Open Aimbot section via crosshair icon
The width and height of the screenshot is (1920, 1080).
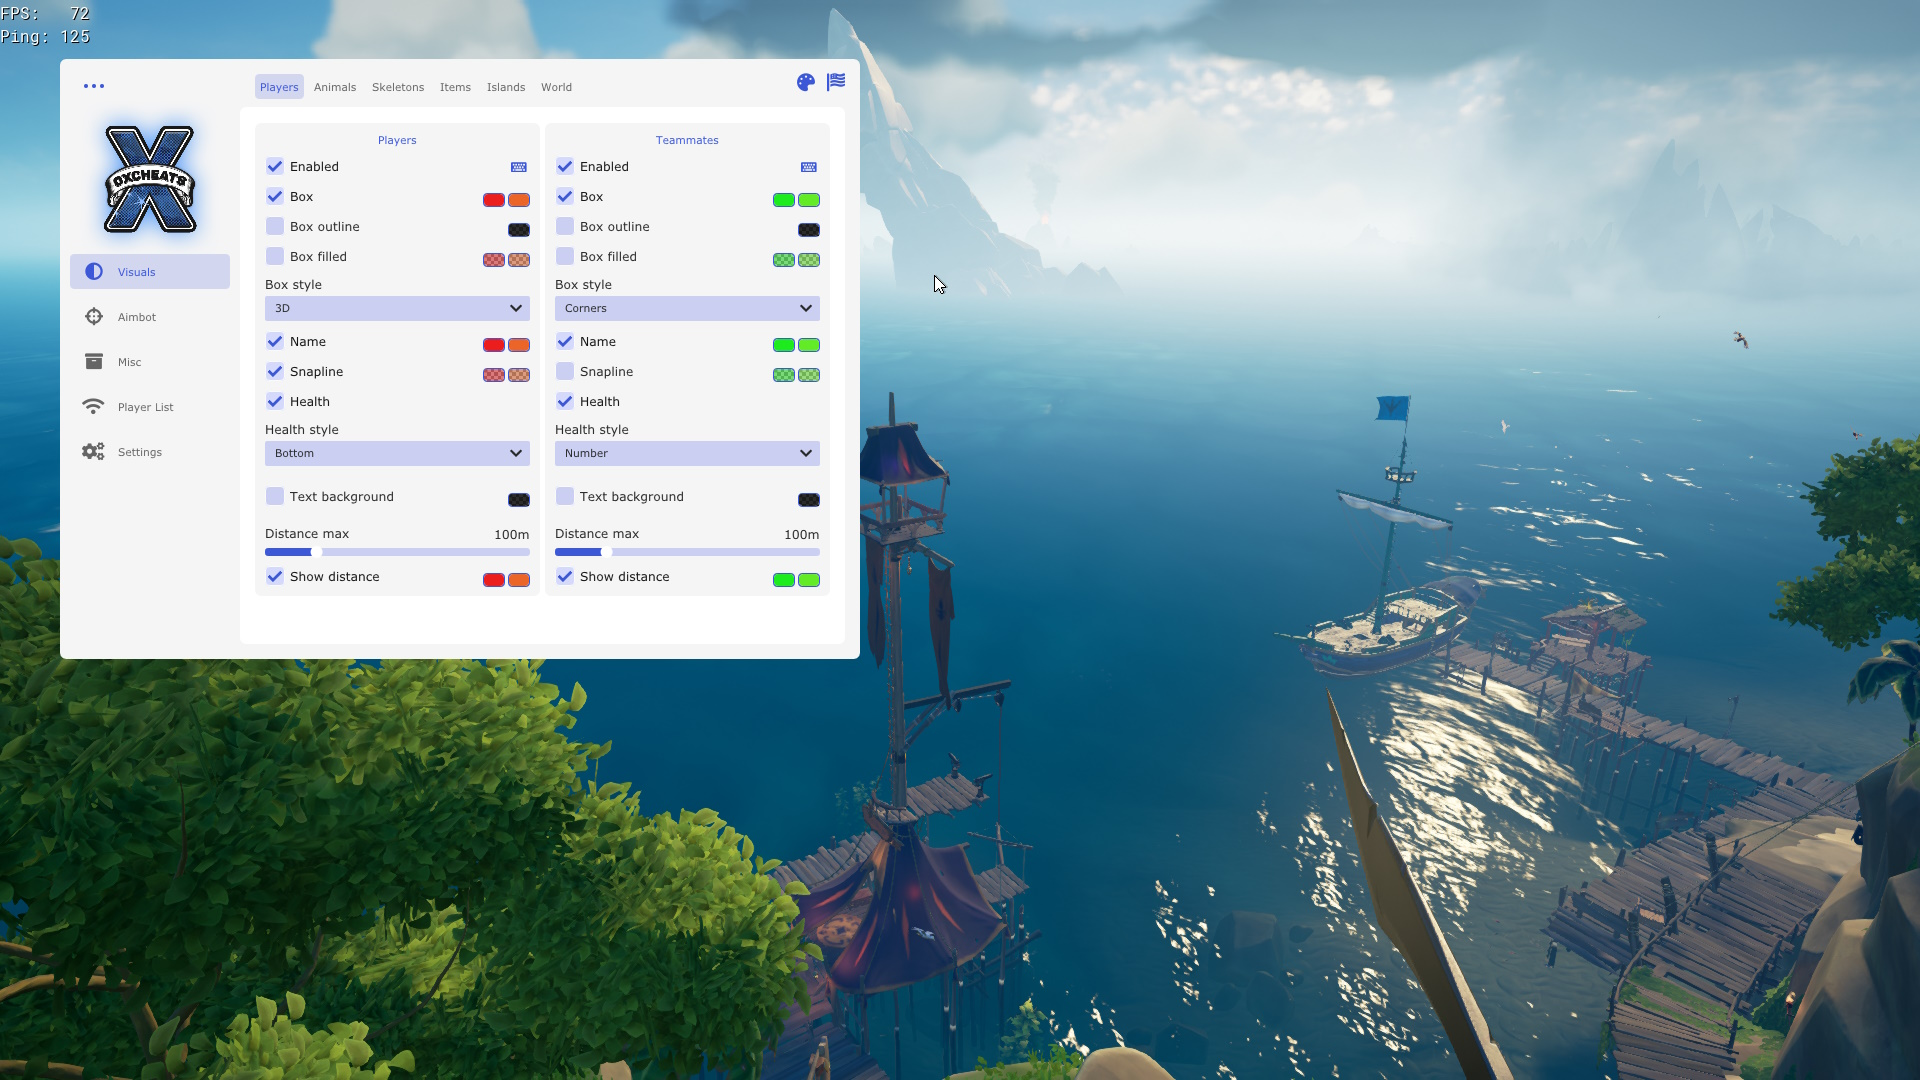94,317
